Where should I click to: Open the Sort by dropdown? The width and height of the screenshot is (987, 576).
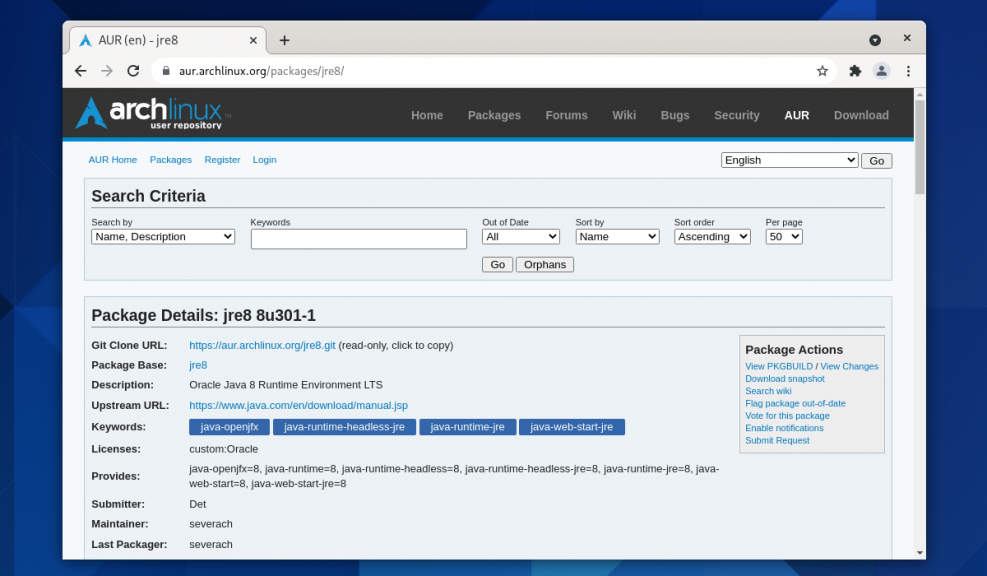[617, 236]
